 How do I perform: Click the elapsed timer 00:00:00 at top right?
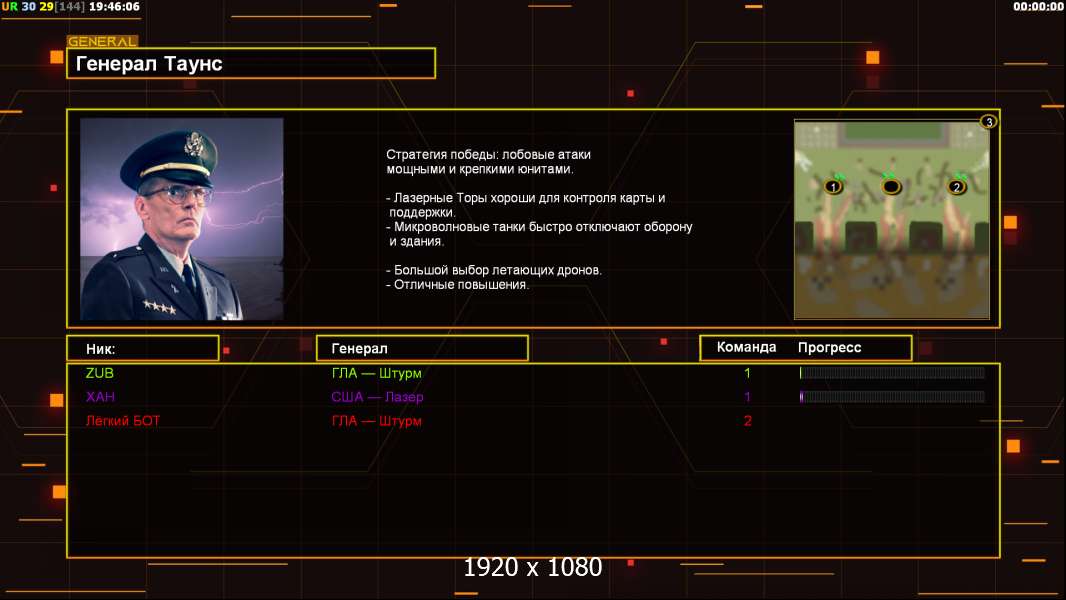1037,7
